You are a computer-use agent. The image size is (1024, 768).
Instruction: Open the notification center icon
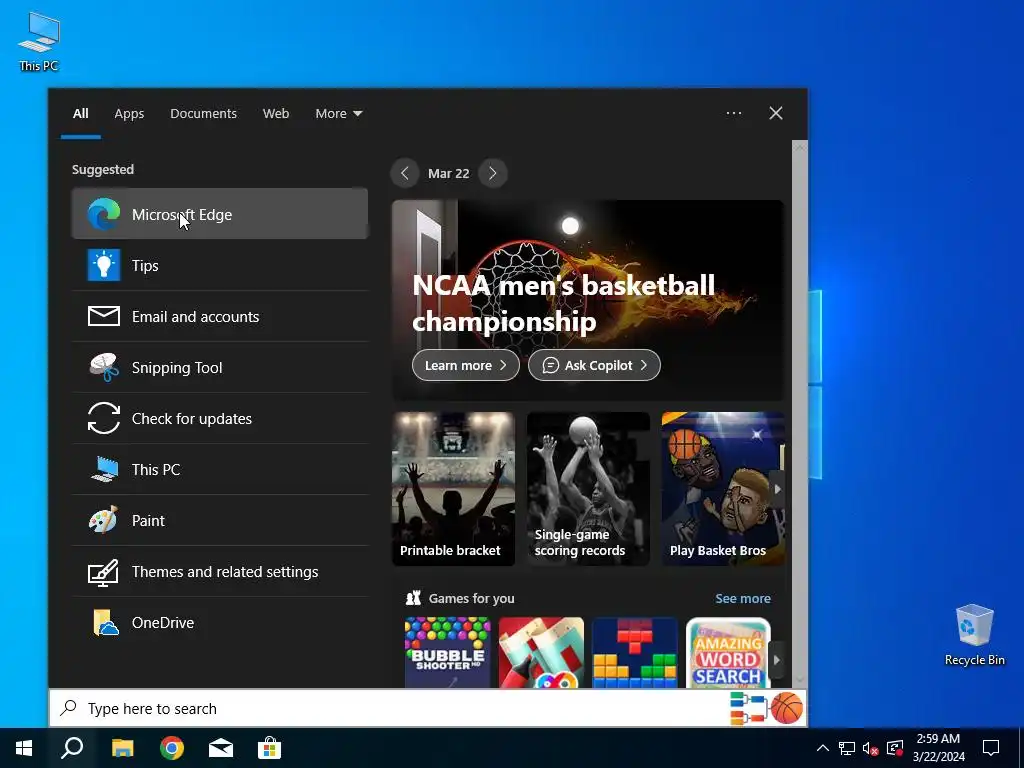(x=991, y=748)
